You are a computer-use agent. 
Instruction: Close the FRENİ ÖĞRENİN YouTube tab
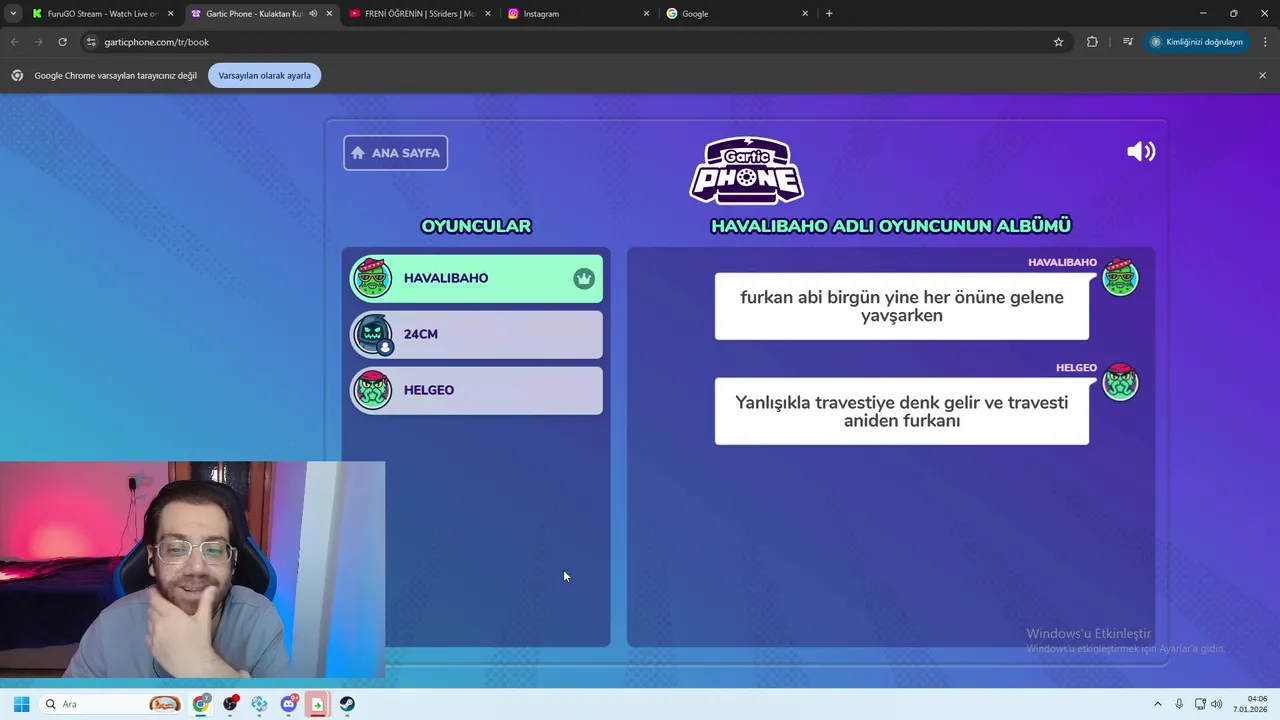coord(488,14)
